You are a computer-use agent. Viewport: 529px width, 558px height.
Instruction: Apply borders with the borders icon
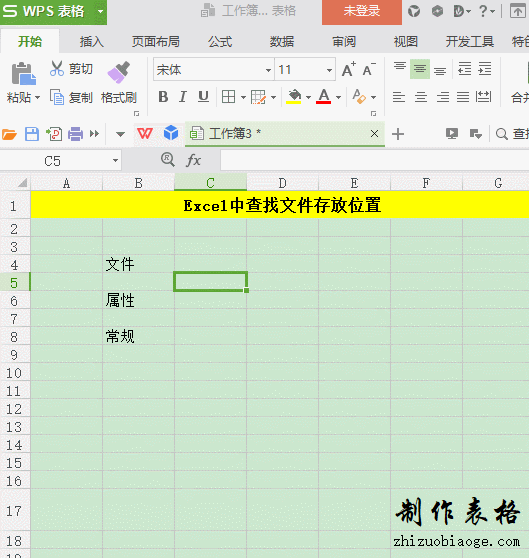click(228, 96)
